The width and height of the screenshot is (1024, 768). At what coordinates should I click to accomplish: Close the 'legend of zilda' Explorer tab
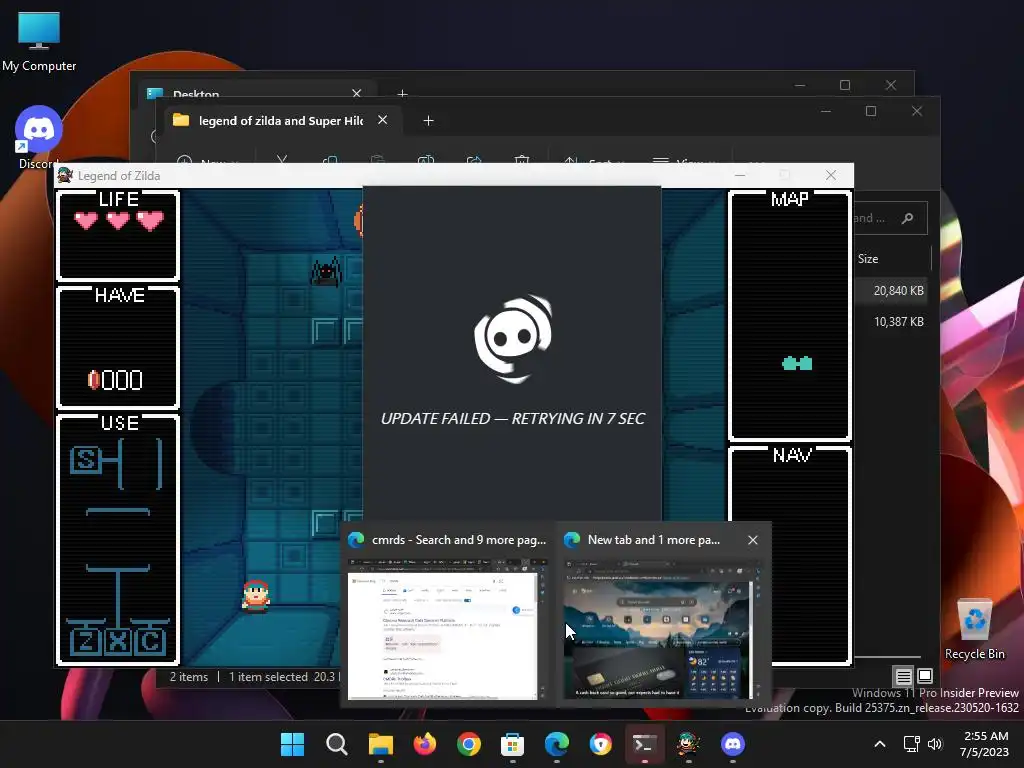tap(383, 120)
